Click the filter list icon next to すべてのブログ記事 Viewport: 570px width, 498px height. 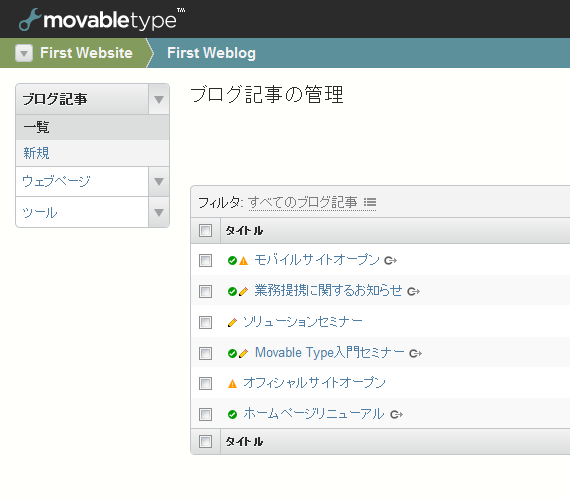(370, 202)
